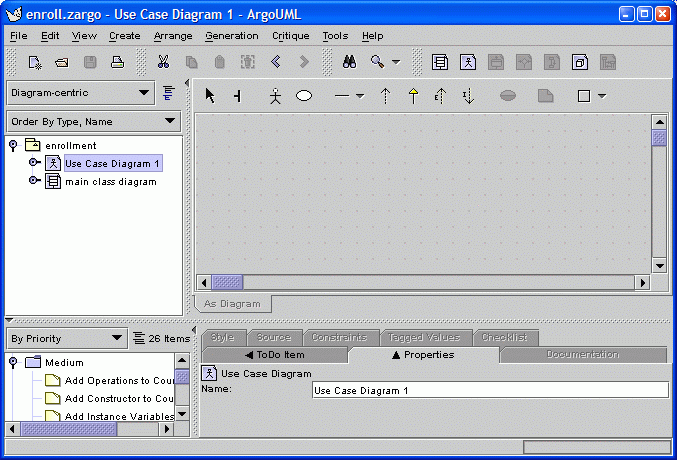The width and height of the screenshot is (677, 460).
Task: Select Add Operations to Cou todo item
Action: [x=119, y=381]
